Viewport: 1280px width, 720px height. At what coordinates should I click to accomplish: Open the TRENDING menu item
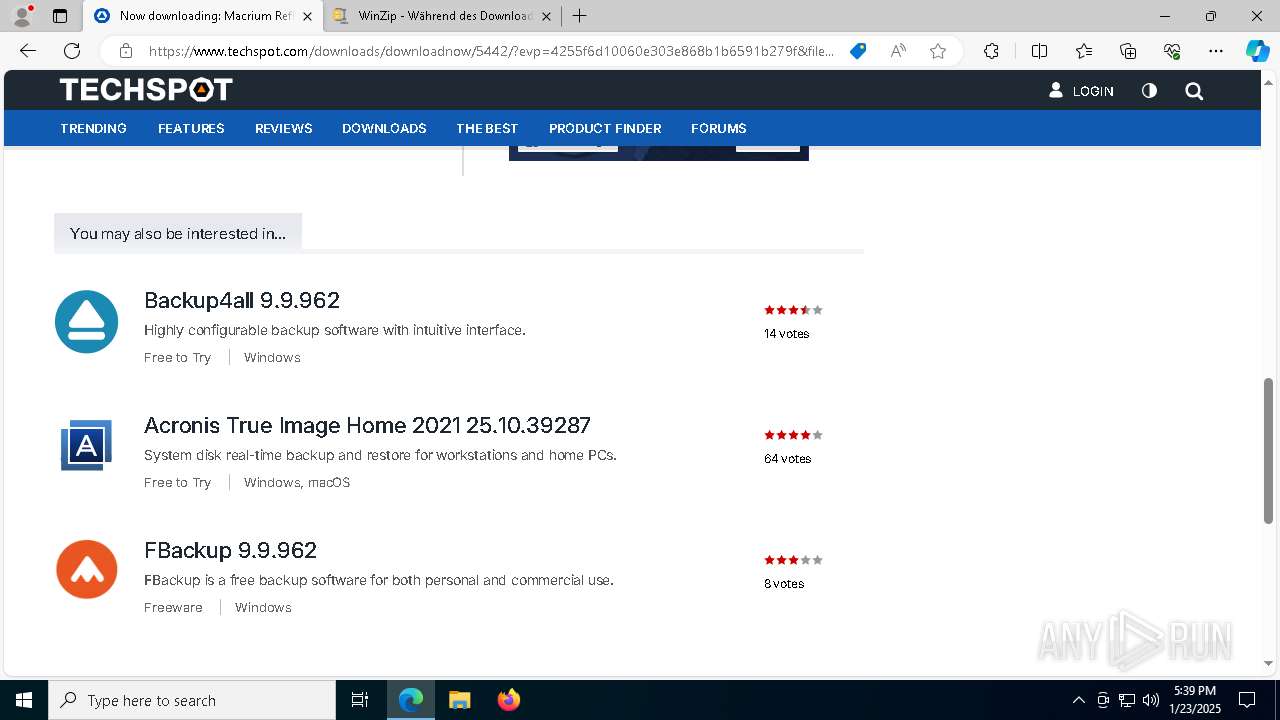tap(93, 128)
